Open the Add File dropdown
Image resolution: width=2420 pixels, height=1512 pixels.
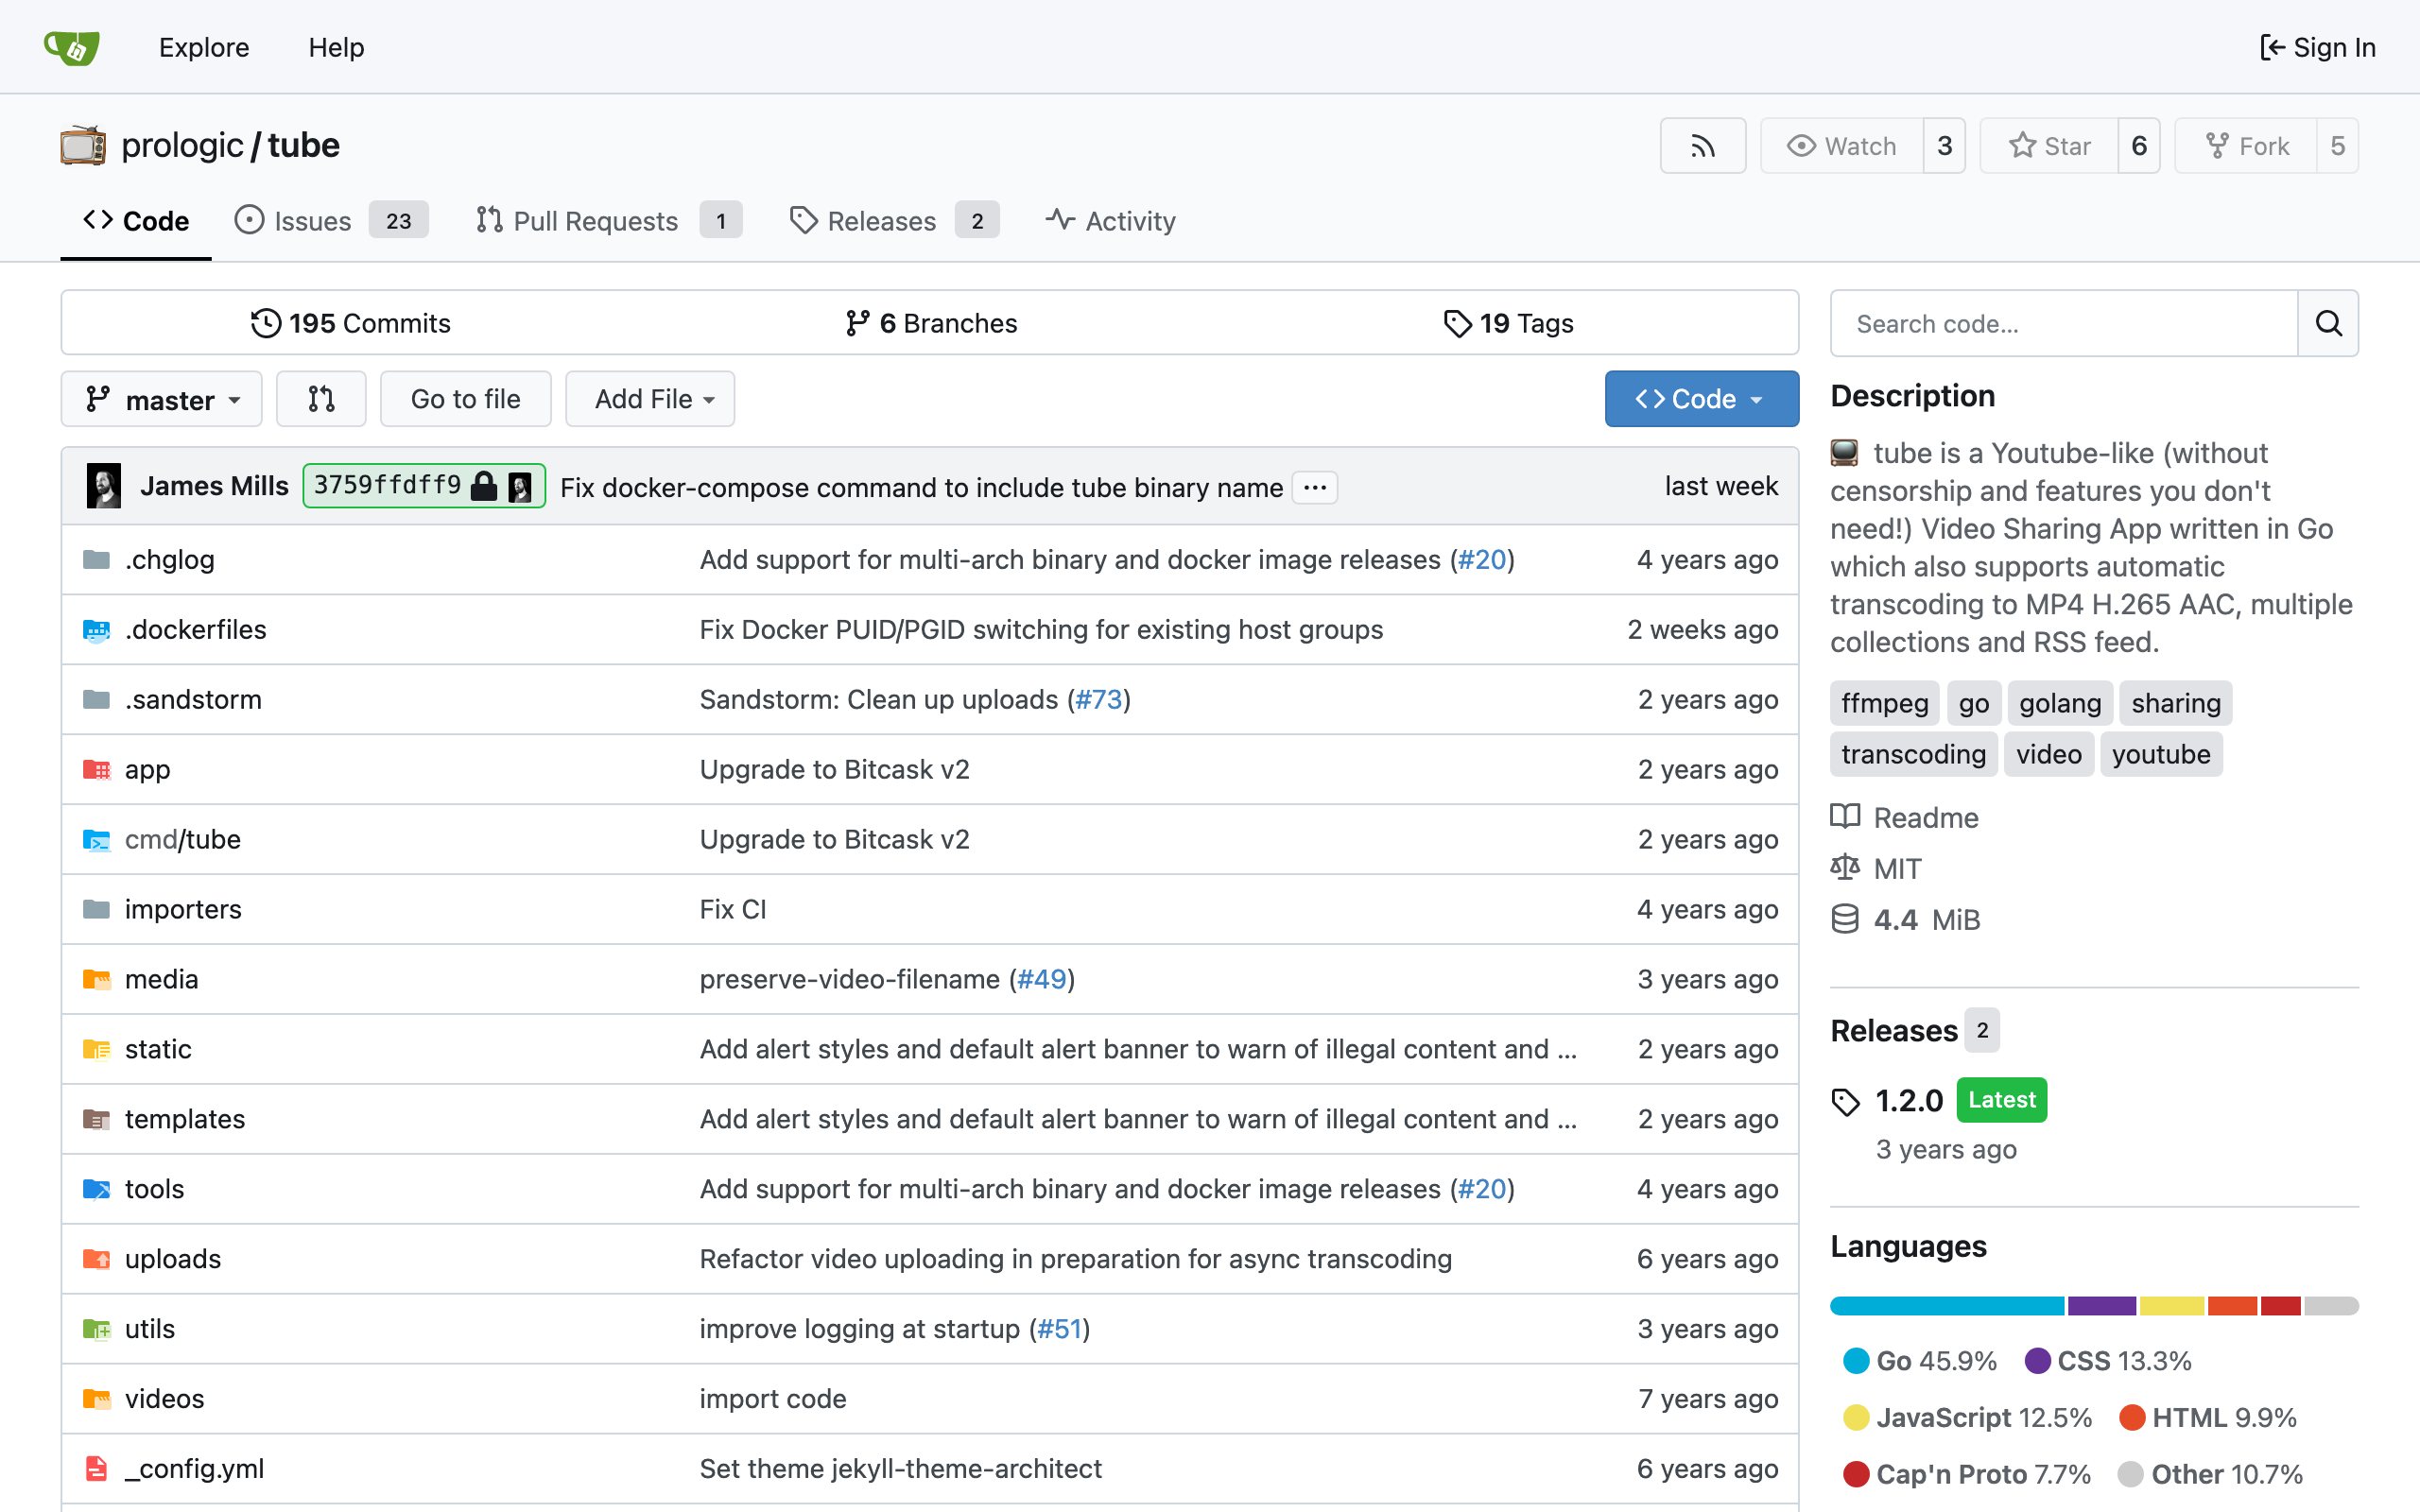(x=651, y=399)
